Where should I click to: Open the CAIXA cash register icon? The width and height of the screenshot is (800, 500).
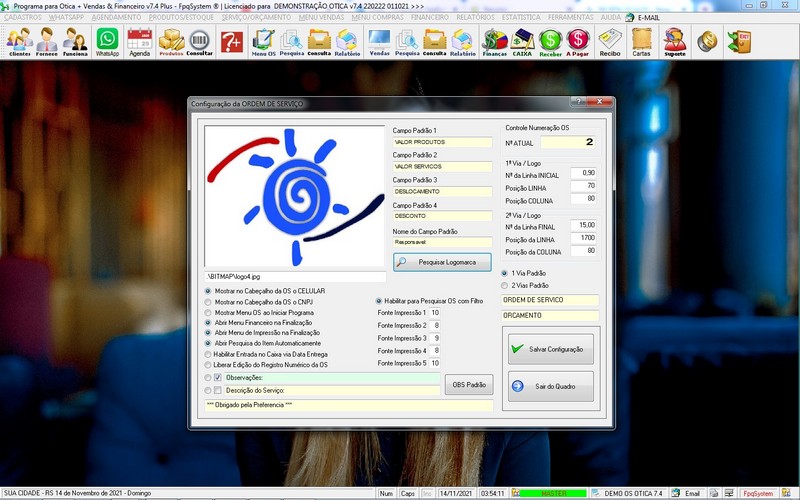click(x=521, y=41)
